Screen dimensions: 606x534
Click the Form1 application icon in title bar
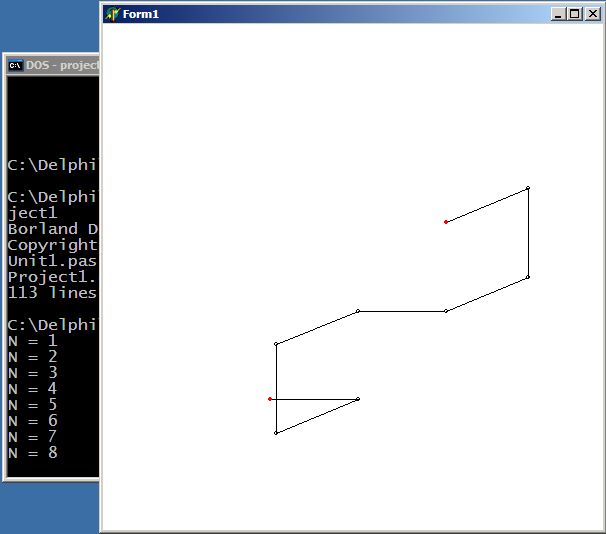[112, 14]
